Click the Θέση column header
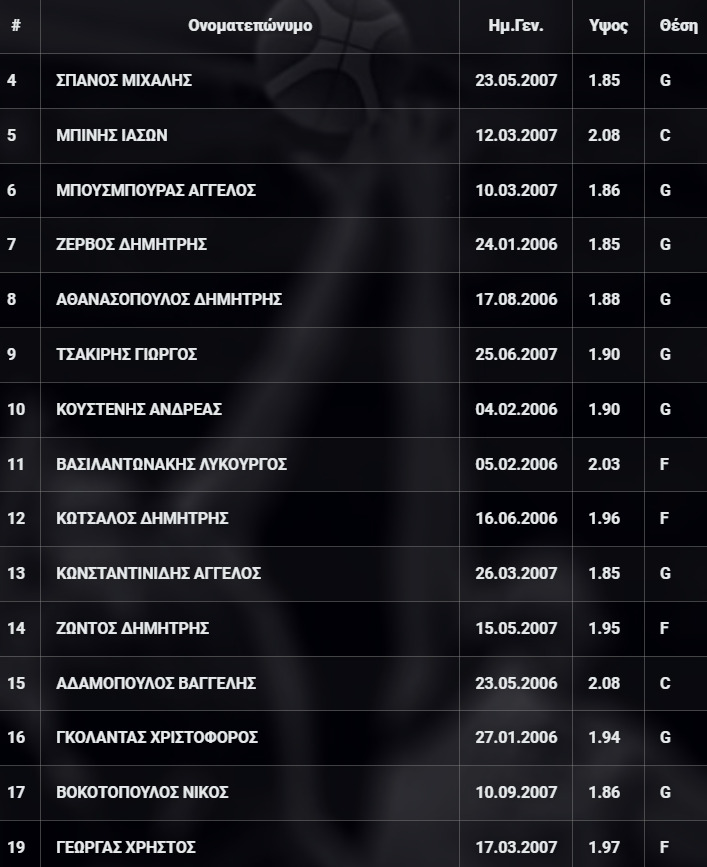The image size is (707, 867). click(x=678, y=25)
